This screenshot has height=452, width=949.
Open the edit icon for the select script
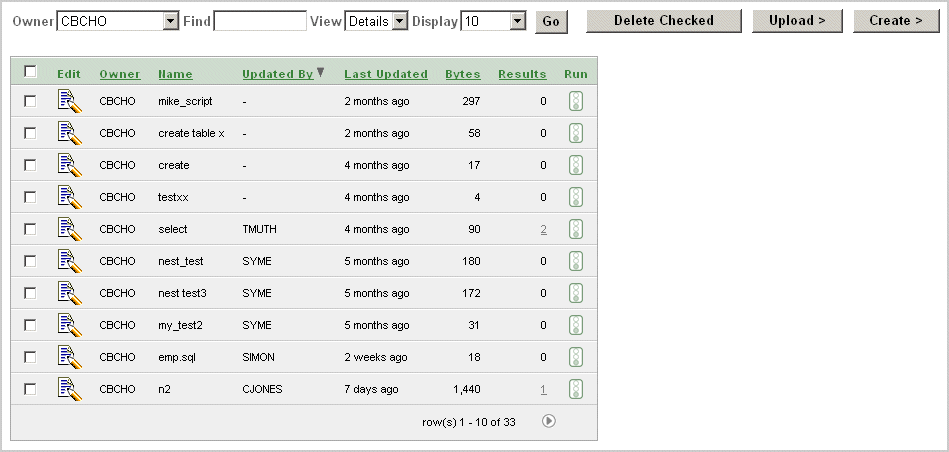pyautogui.click(x=68, y=229)
